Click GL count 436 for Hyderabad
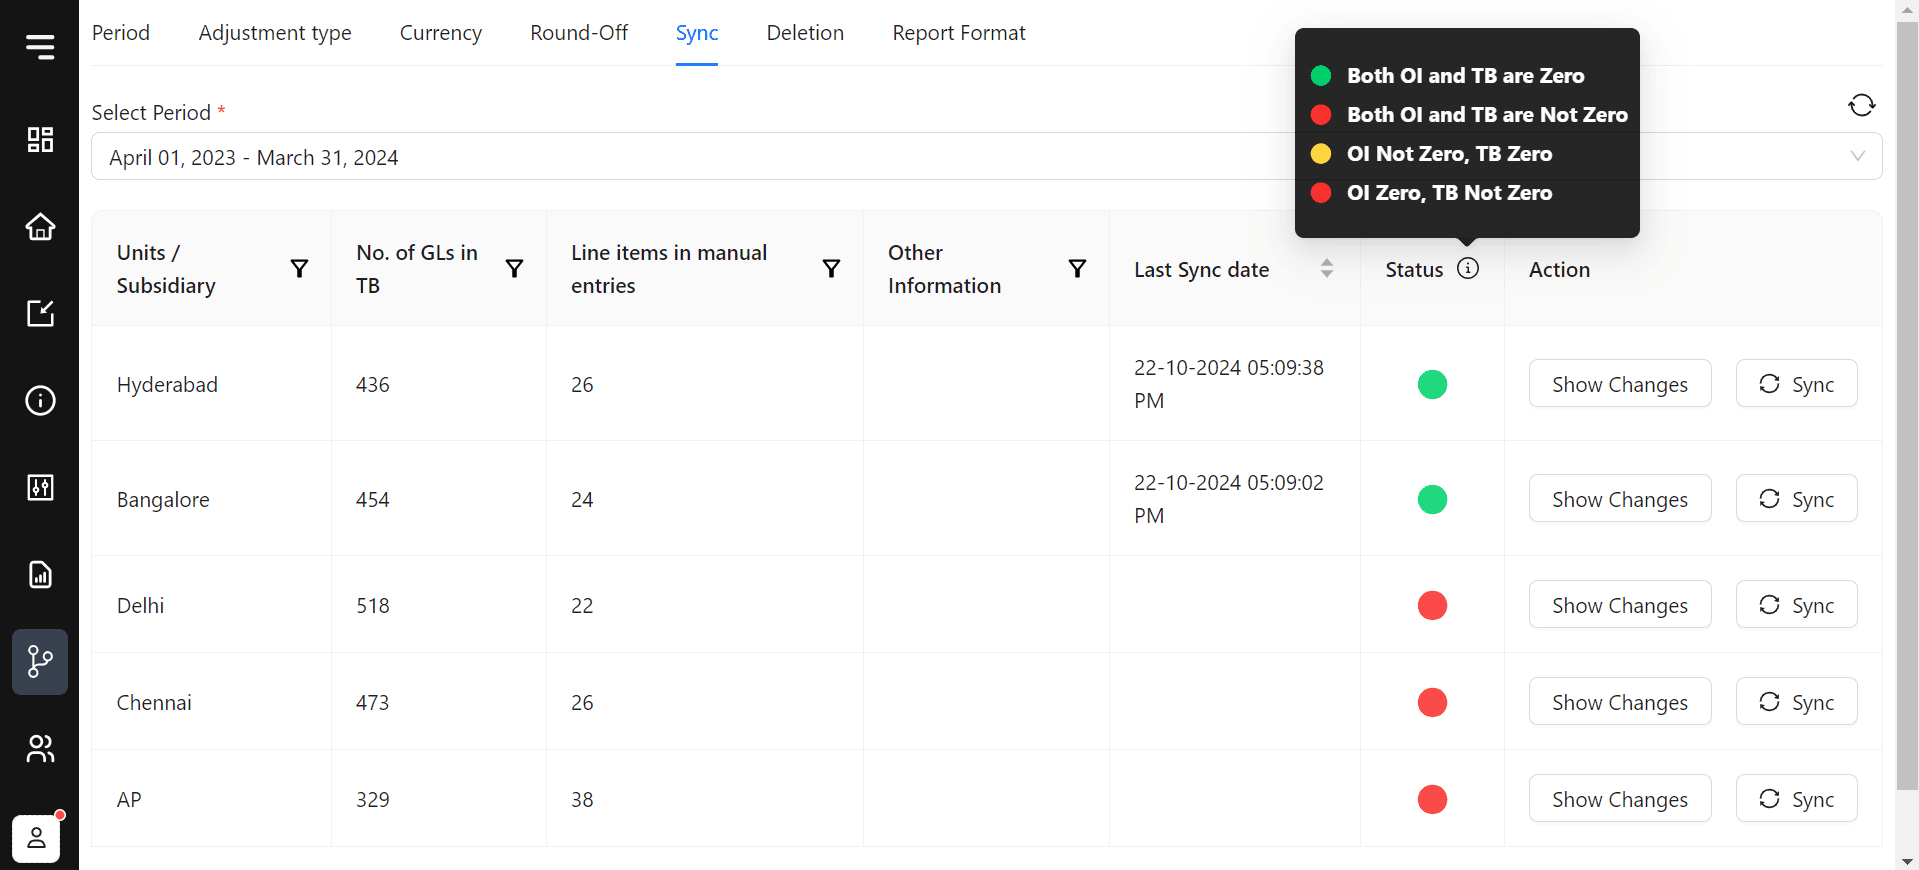Viewport: 1919px width, 870px height. [373, 385]
